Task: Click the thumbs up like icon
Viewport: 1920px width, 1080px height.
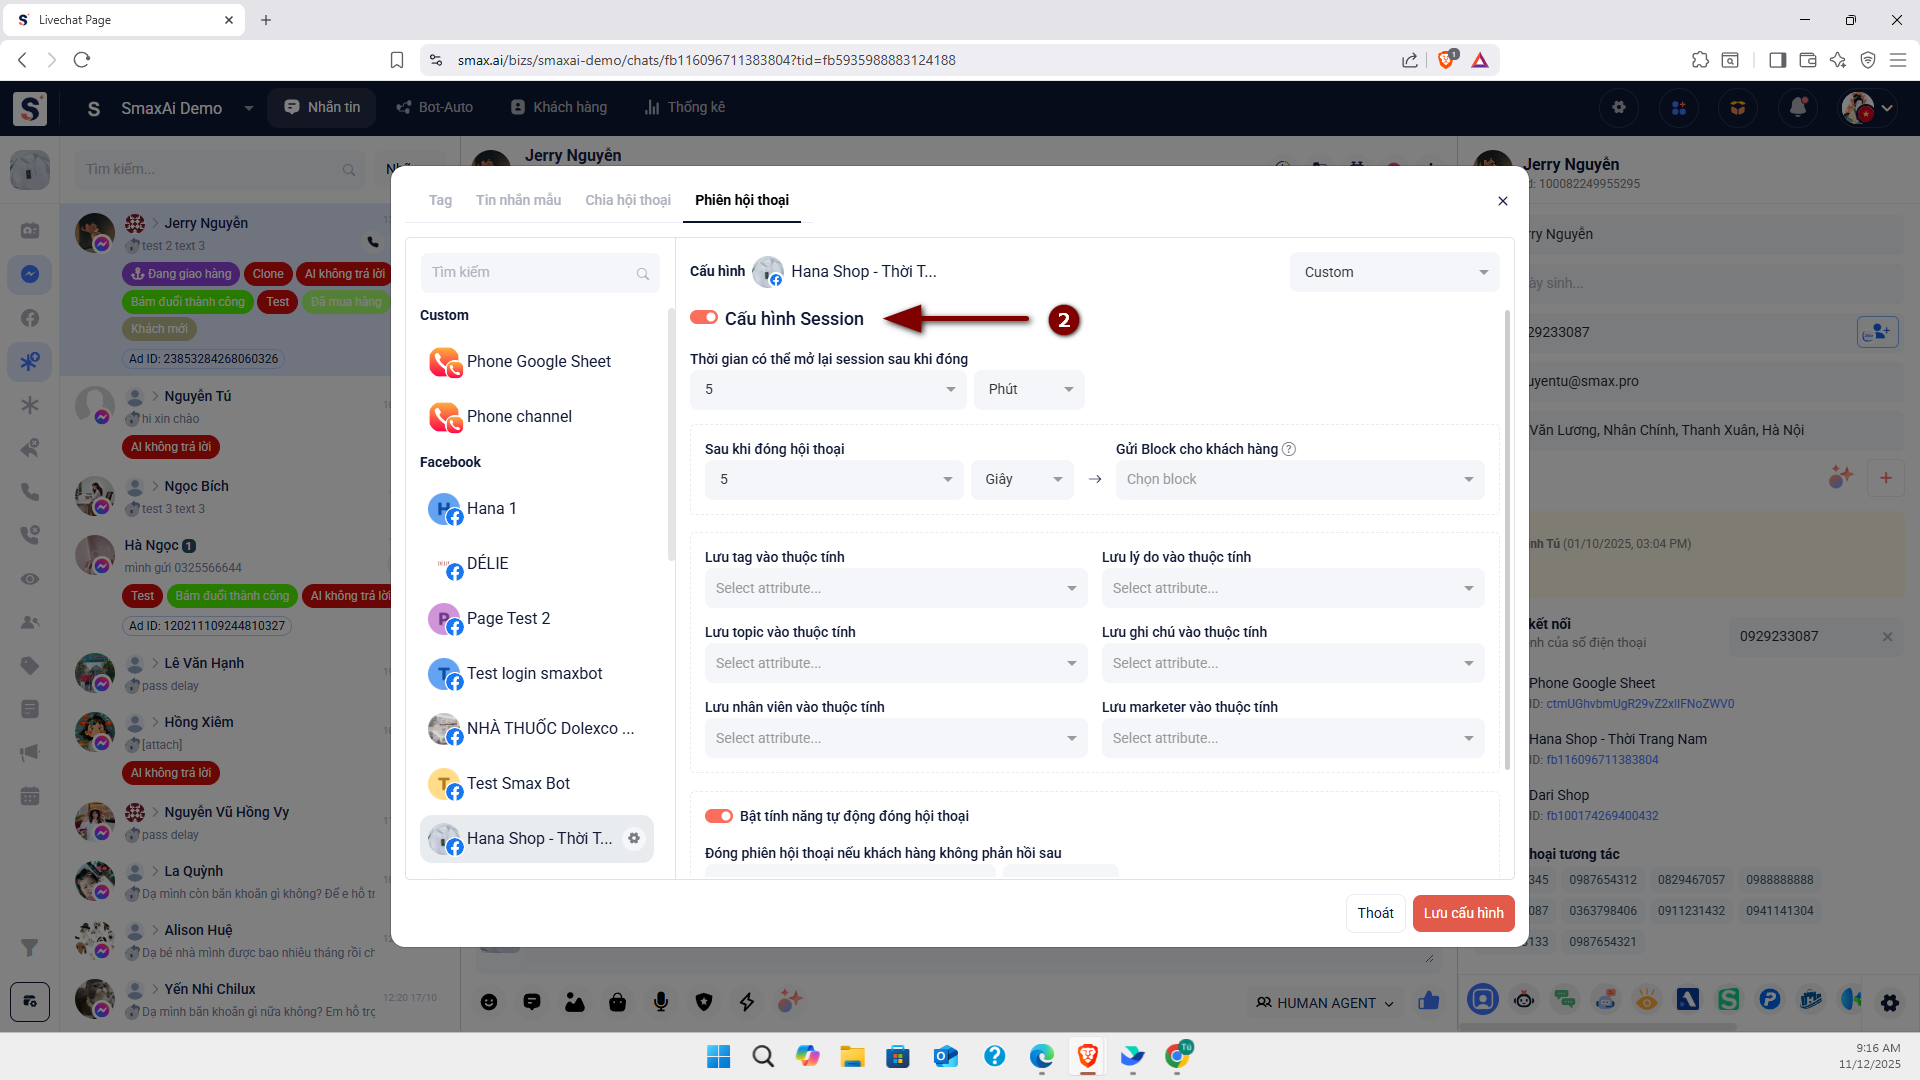Action: point(1428,1001)
